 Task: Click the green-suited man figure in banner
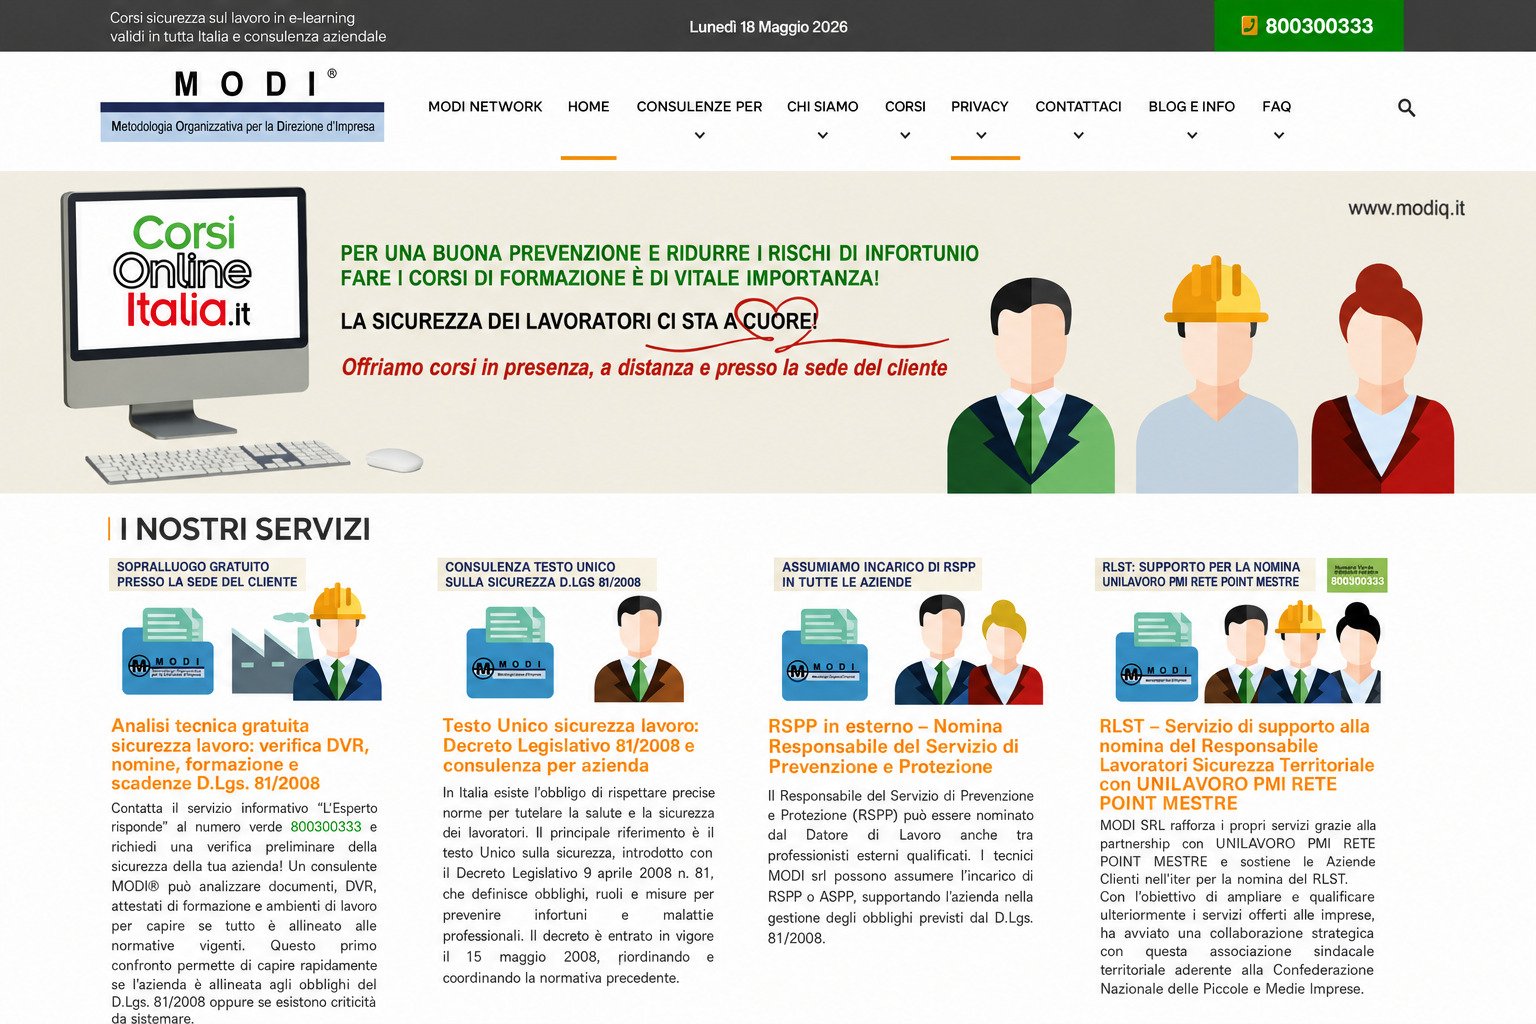pos(1031,385)
